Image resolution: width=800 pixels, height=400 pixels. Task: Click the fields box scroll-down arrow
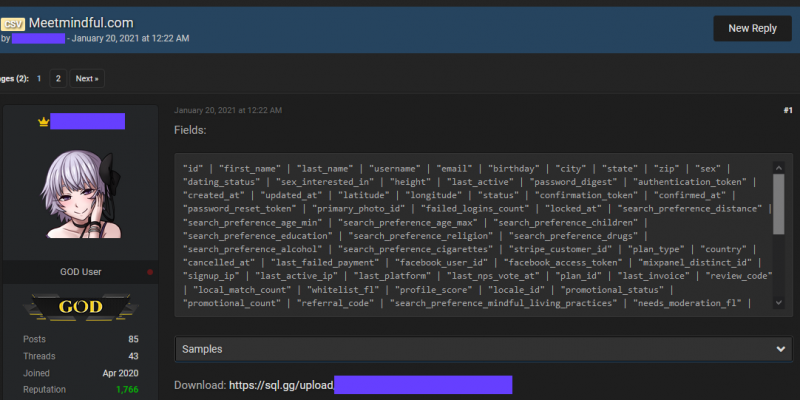[779, 303]
